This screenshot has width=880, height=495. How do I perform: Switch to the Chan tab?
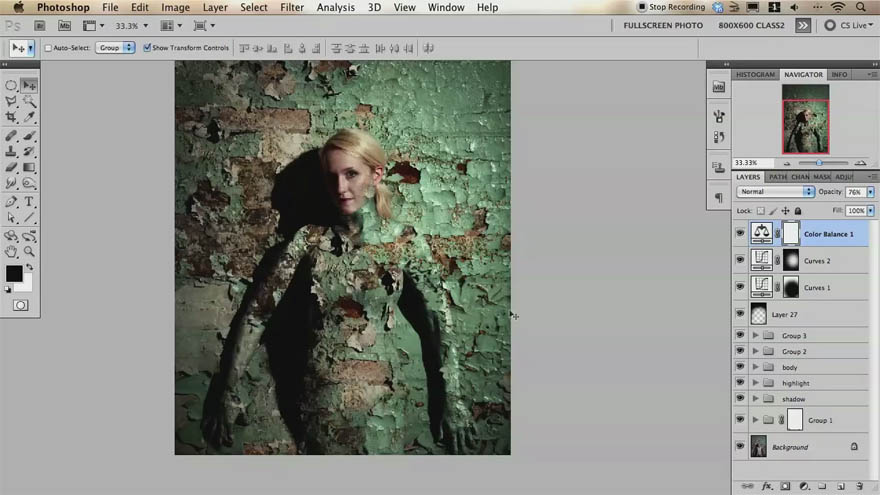point(800,177)
